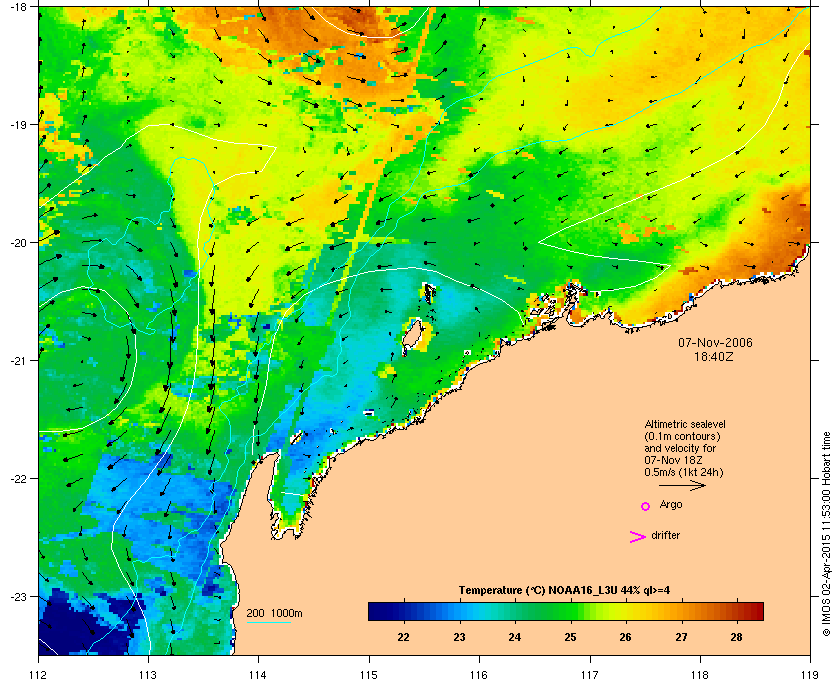
Task: Click the -18 latitude axis label
Action: 18,6
